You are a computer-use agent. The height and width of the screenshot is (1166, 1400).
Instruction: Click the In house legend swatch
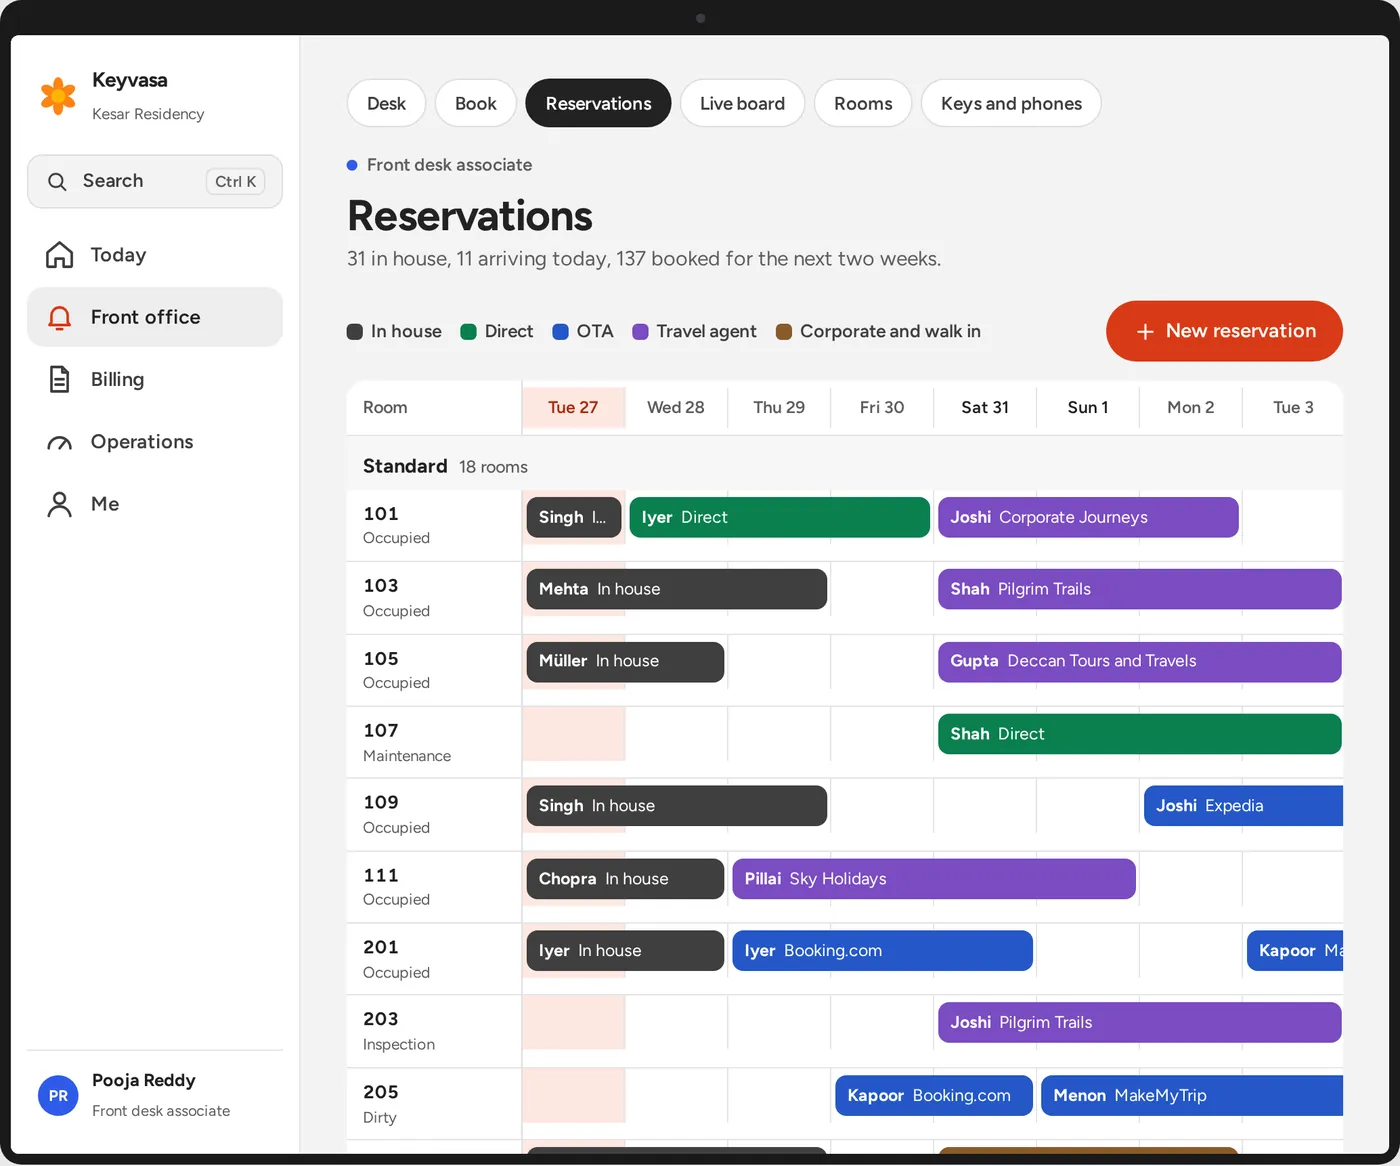355,332
